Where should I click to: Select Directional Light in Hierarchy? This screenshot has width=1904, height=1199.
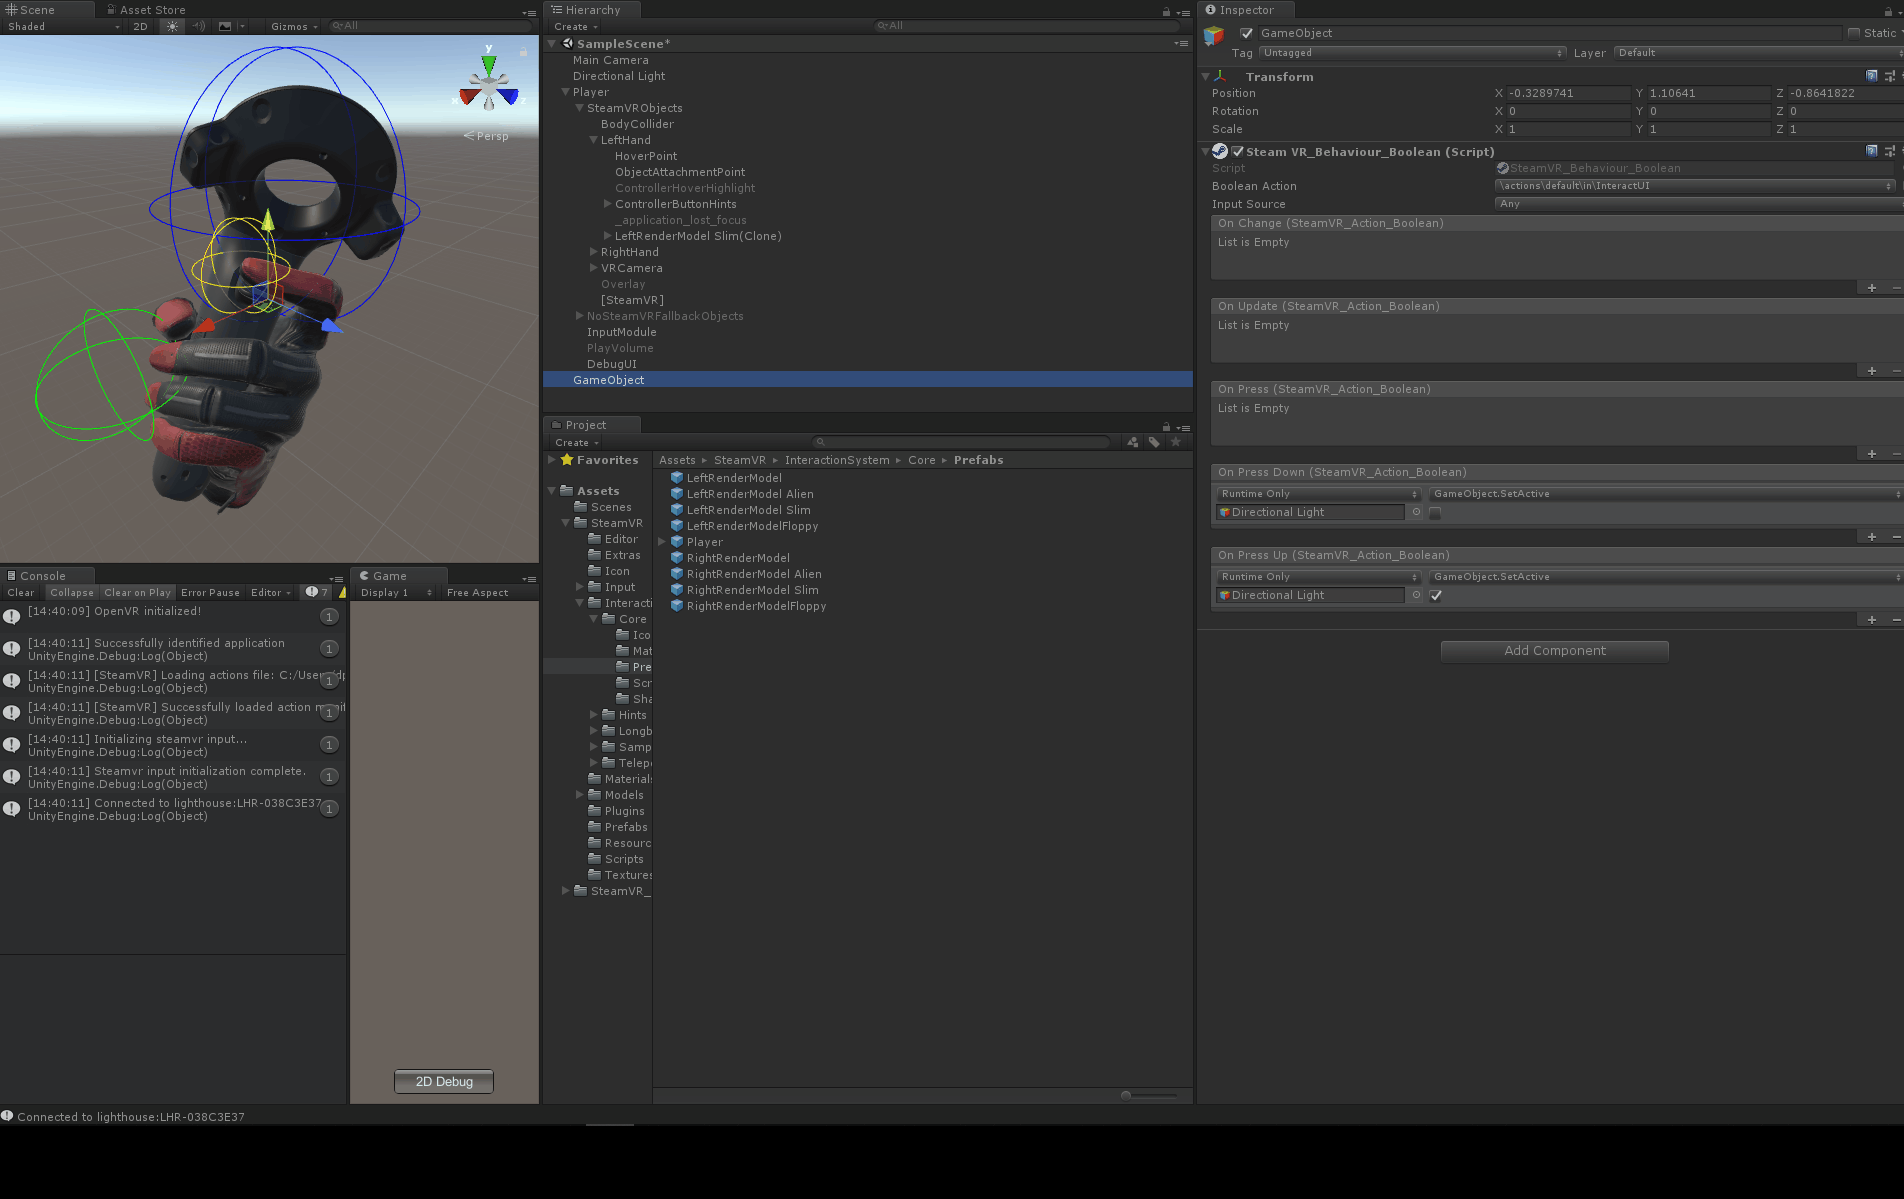point(619,76)
